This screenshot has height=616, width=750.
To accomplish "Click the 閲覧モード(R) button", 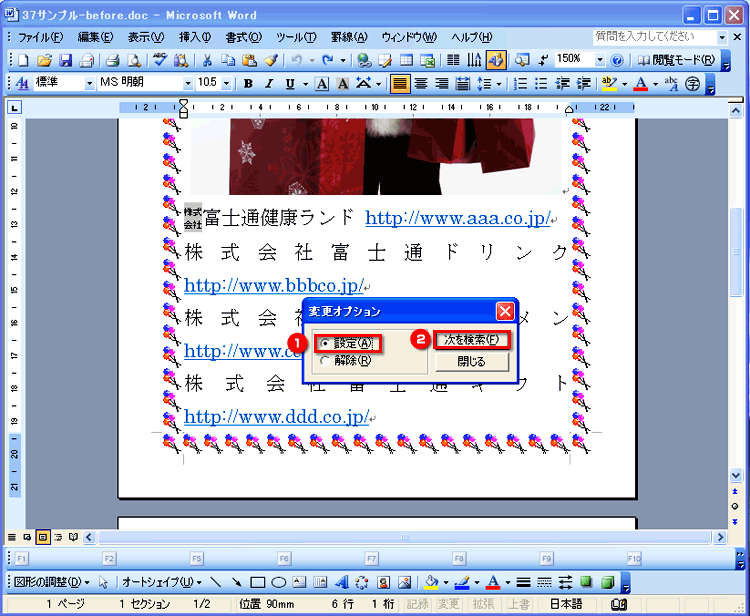I will 676,60.
